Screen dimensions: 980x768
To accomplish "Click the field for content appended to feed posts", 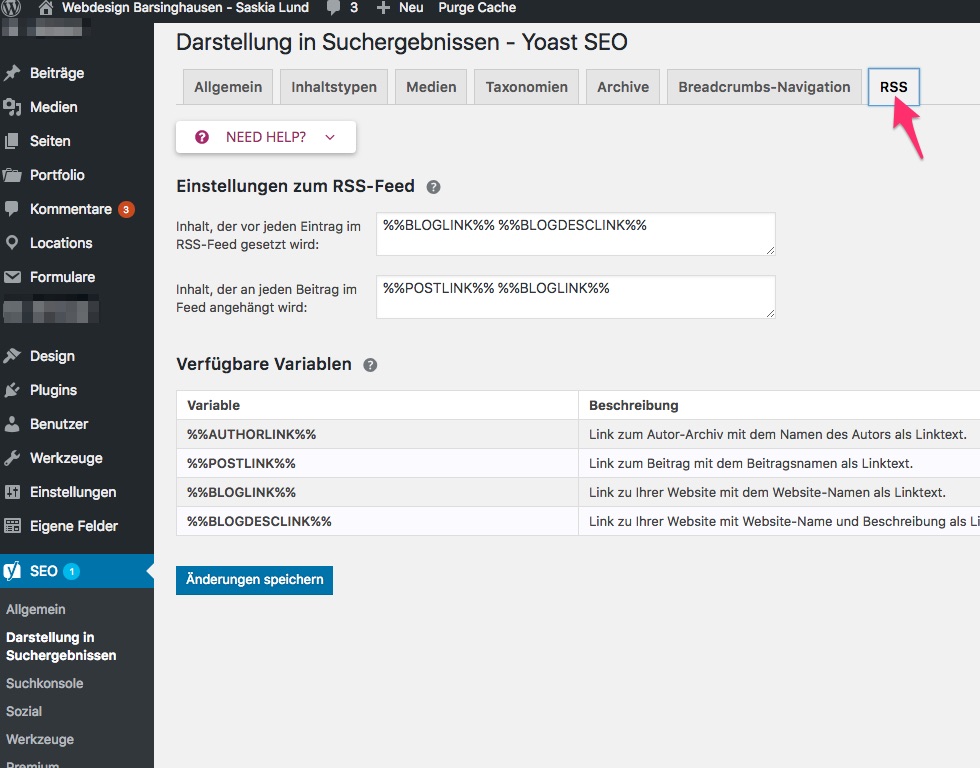I will tap(575, 297).
